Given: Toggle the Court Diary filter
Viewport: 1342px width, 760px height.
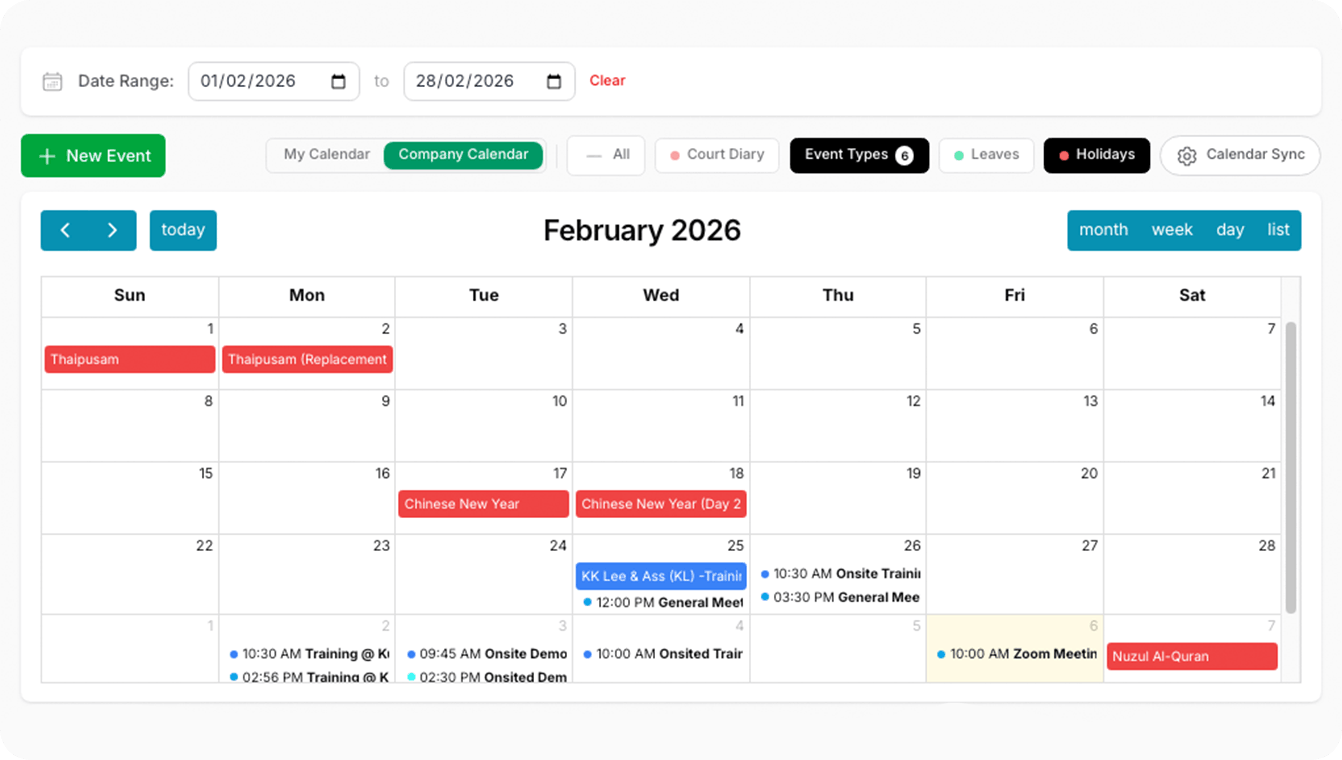Looking at the screenshot, I should coord(716,155).
